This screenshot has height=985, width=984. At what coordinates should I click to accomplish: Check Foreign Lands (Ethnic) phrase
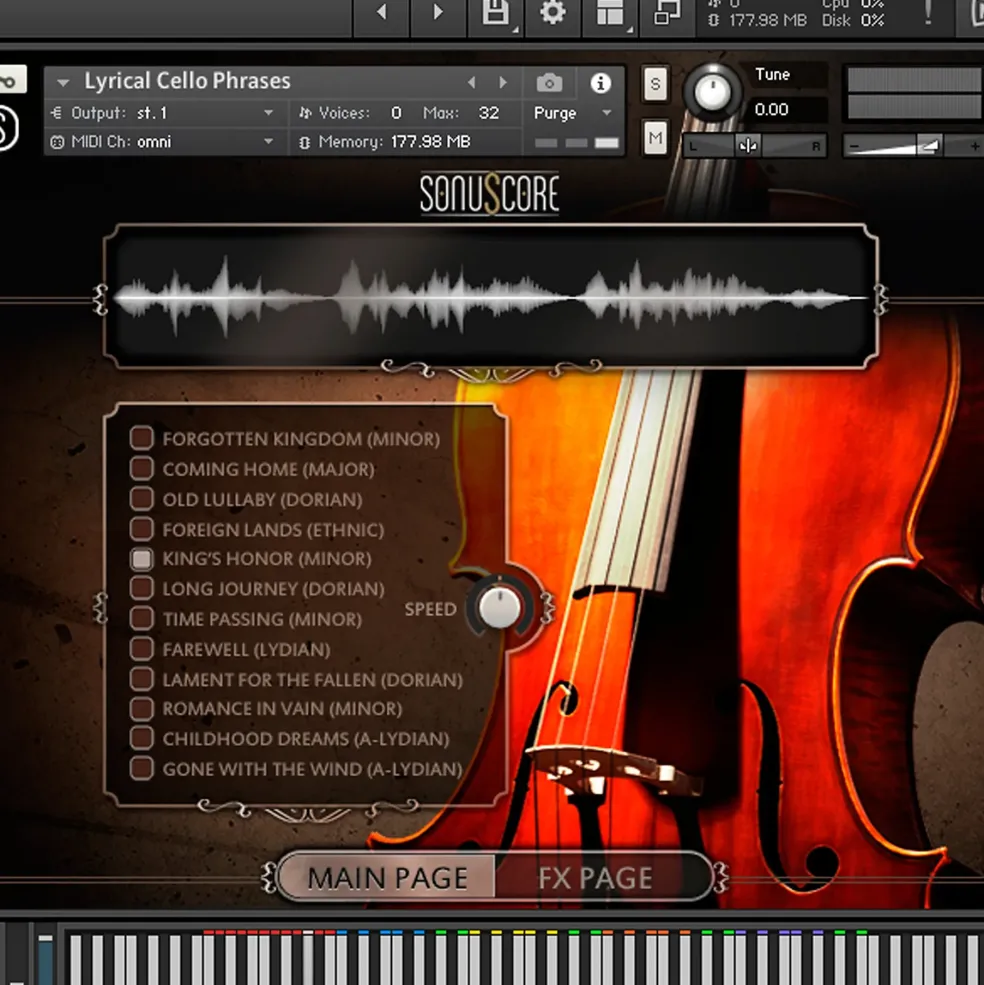point(142,529)
